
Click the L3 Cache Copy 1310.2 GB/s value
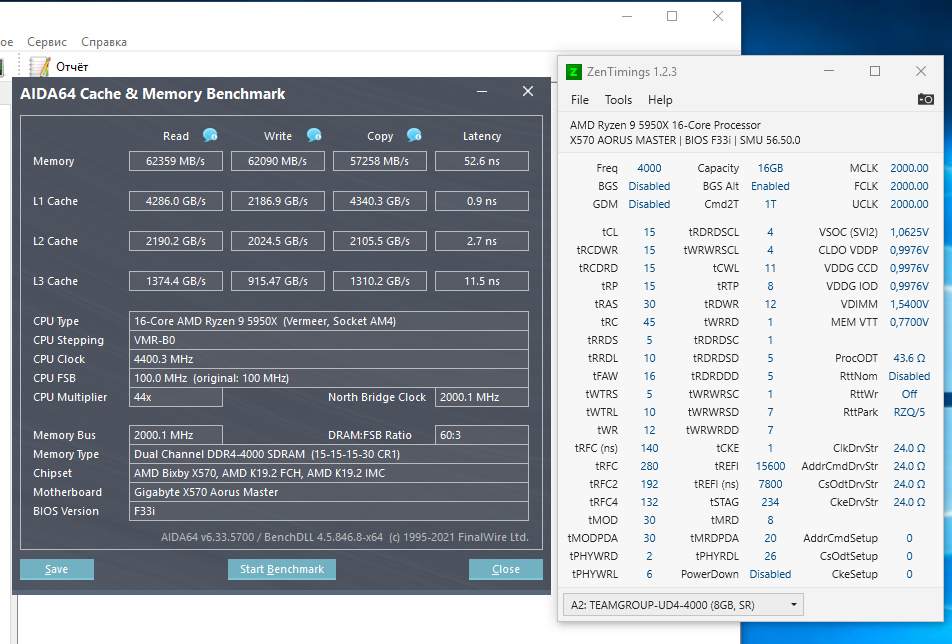(x=379, y=281)
